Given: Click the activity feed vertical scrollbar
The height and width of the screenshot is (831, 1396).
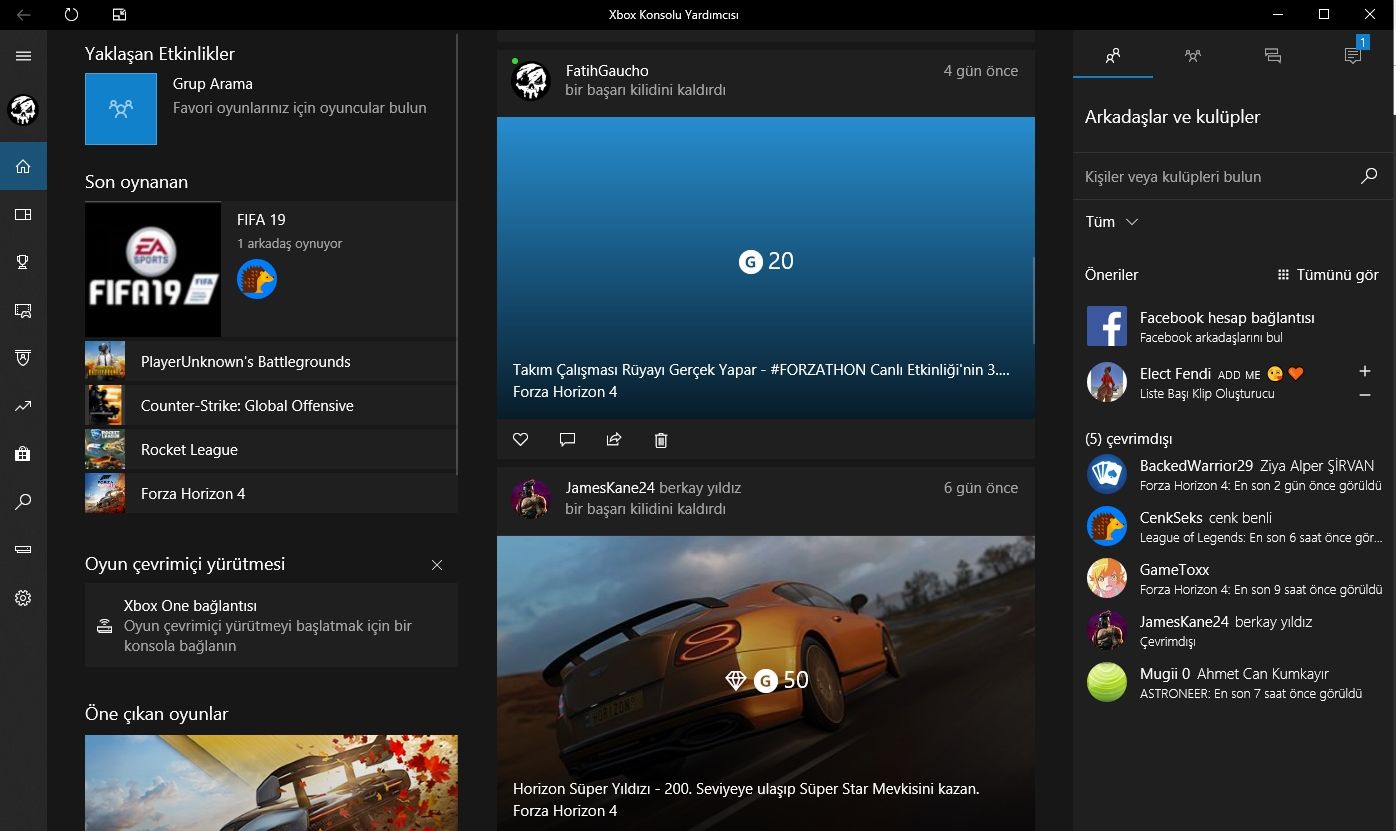Looking at the screenshot, I should pos(1034,300).
